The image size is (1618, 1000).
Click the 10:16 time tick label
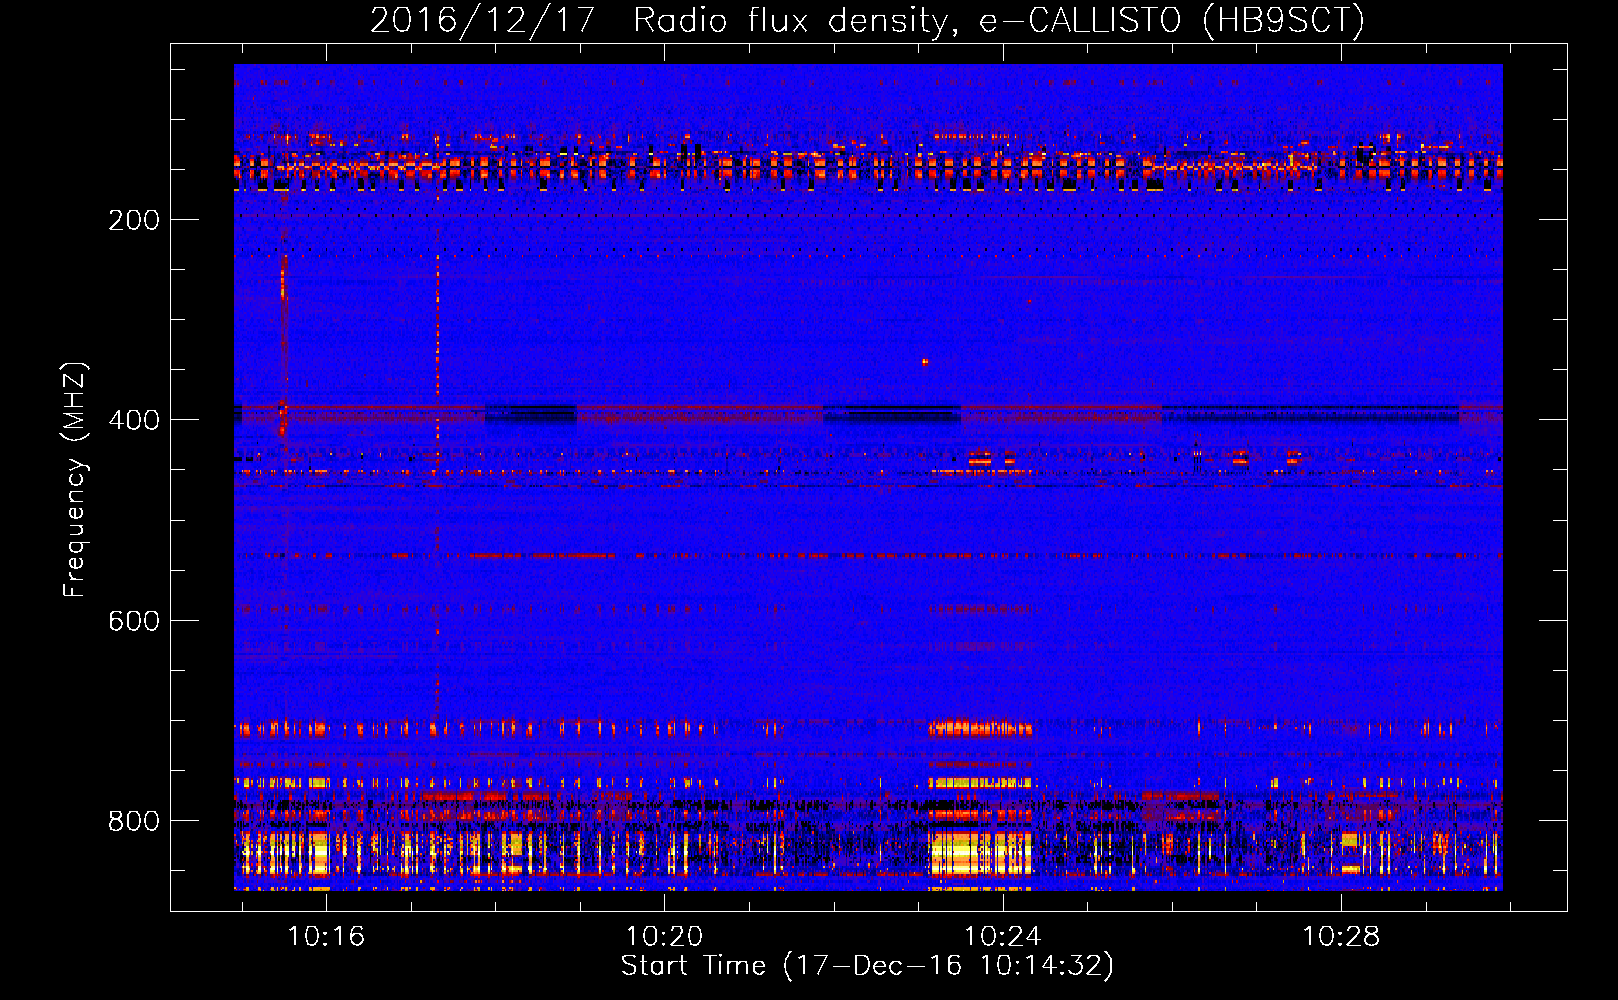click(x=326, y=937)
